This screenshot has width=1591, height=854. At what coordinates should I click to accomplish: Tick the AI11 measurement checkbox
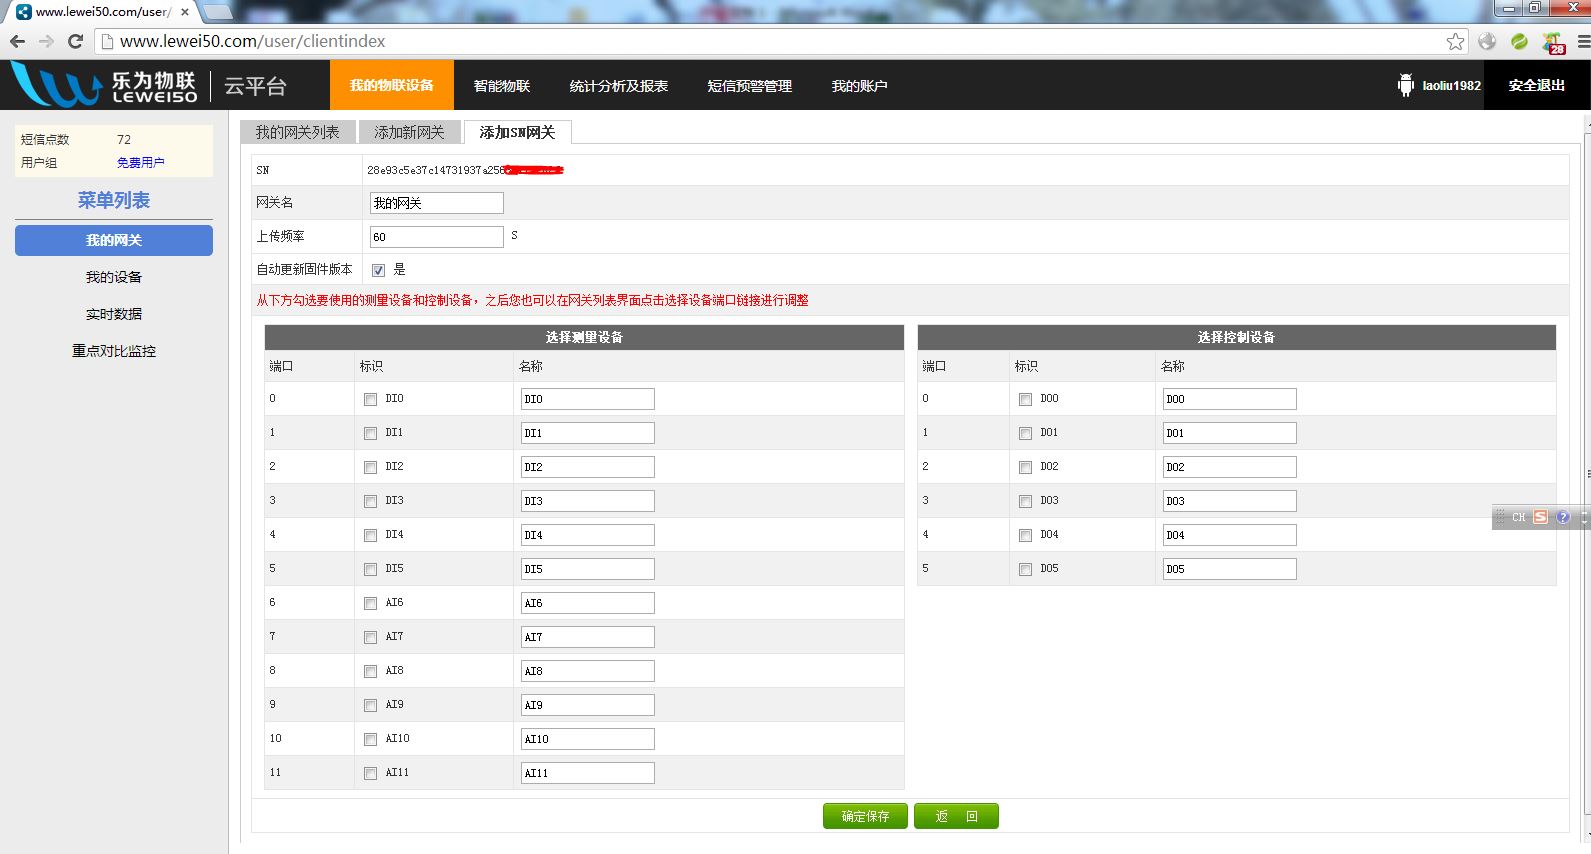point(370,773)
